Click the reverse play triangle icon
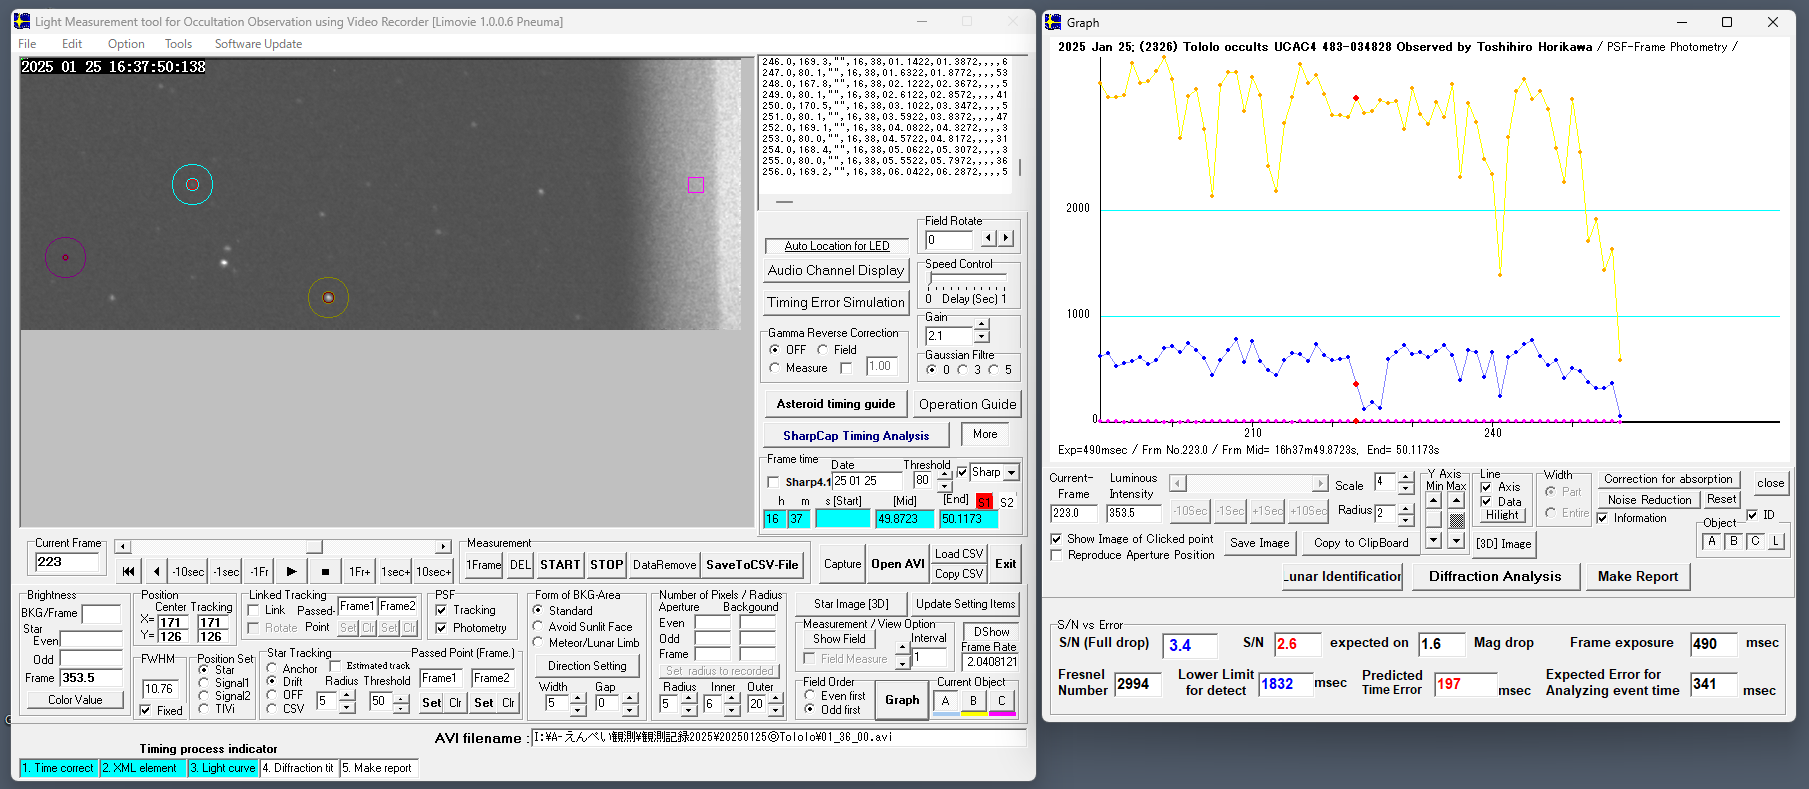The image size is (1809, 789). pyautogui.click(x=157, y=572)
